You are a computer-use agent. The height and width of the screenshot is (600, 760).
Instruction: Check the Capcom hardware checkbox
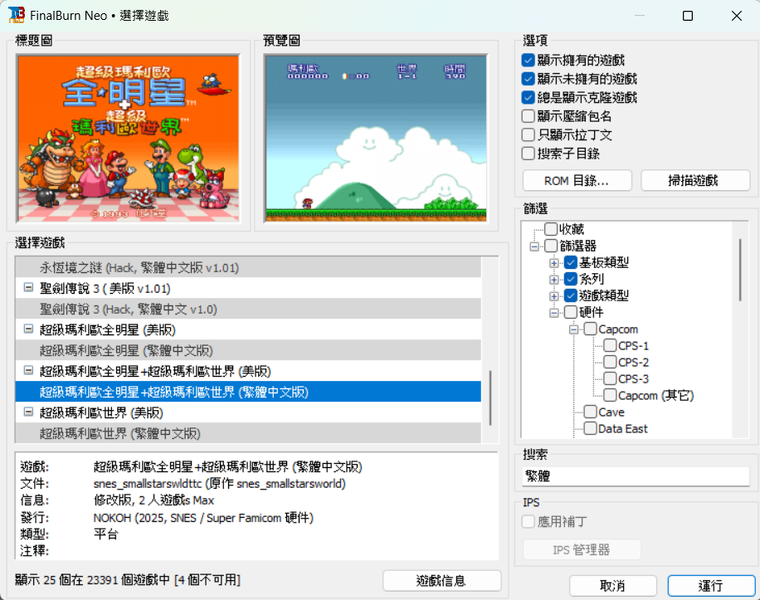pos(590,329)
